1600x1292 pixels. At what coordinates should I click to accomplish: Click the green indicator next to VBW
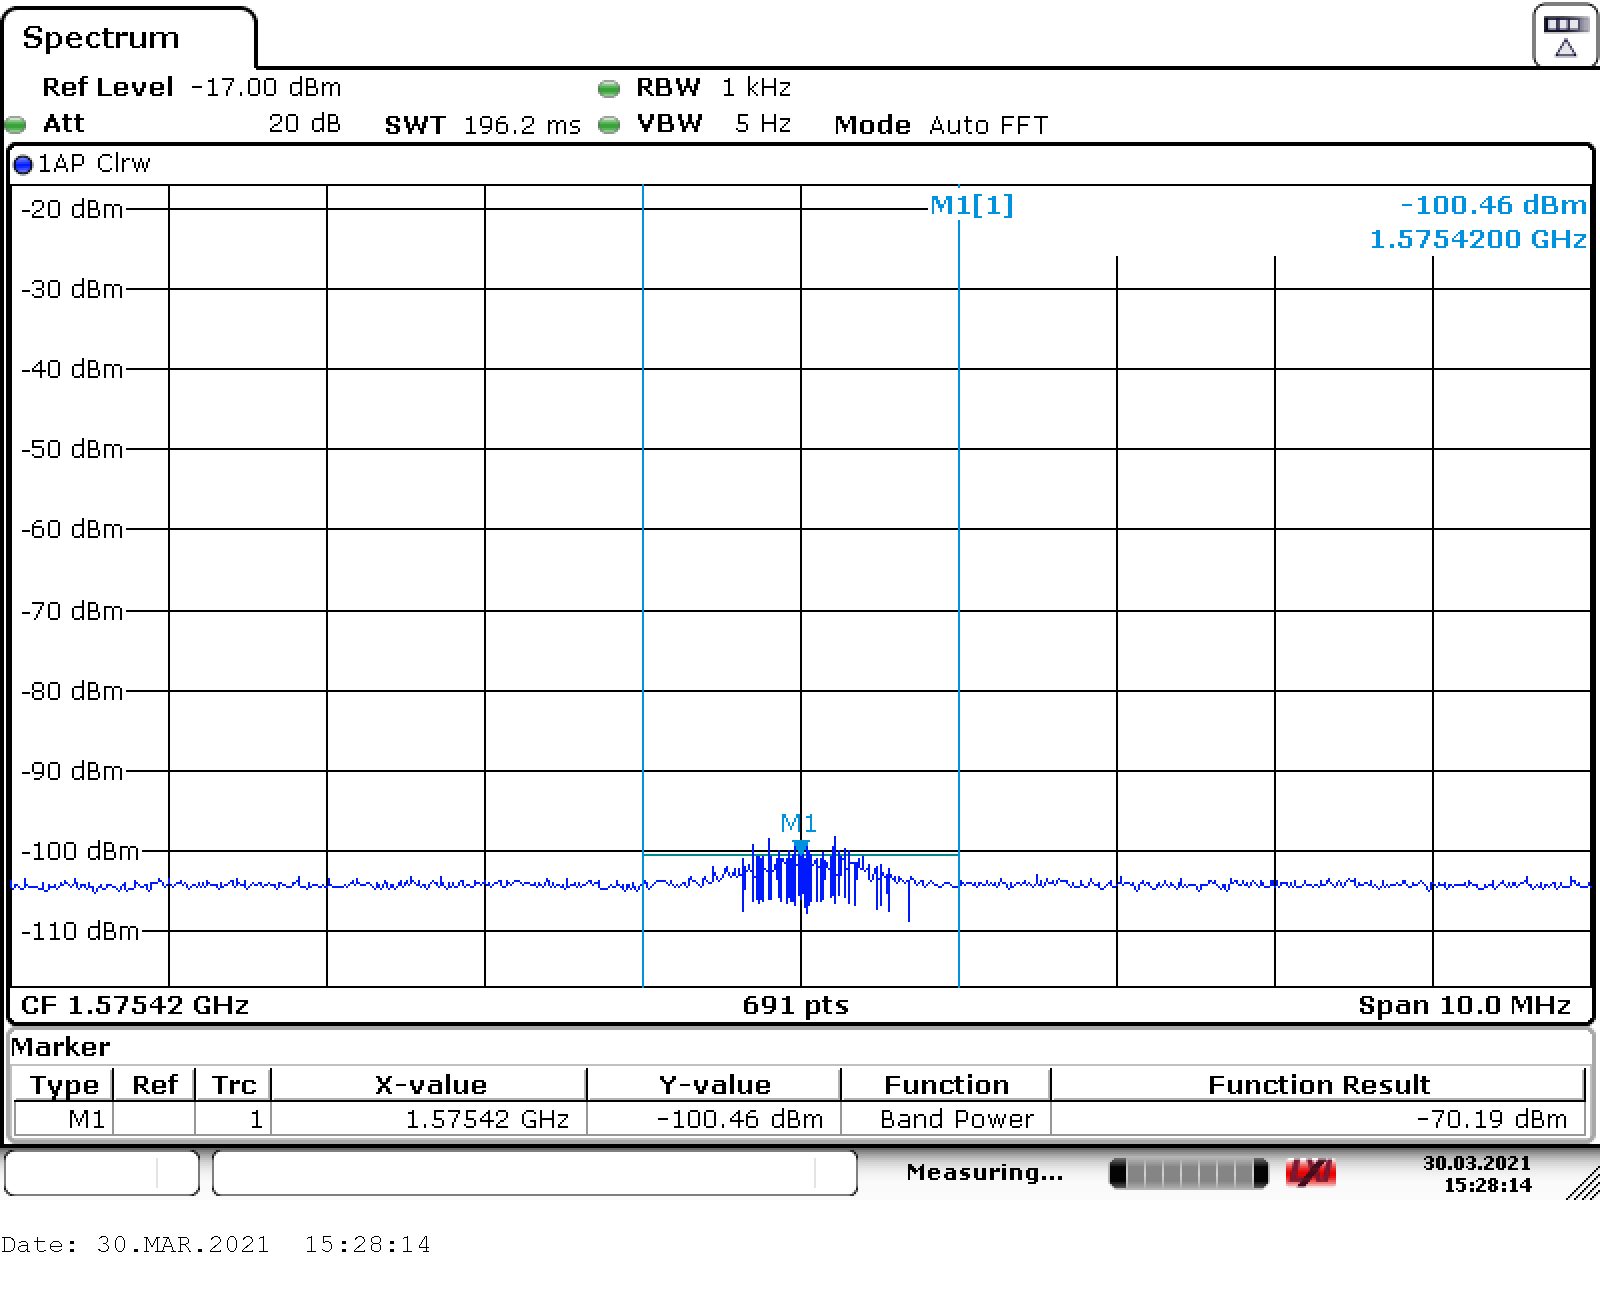[x=608, y=125]
